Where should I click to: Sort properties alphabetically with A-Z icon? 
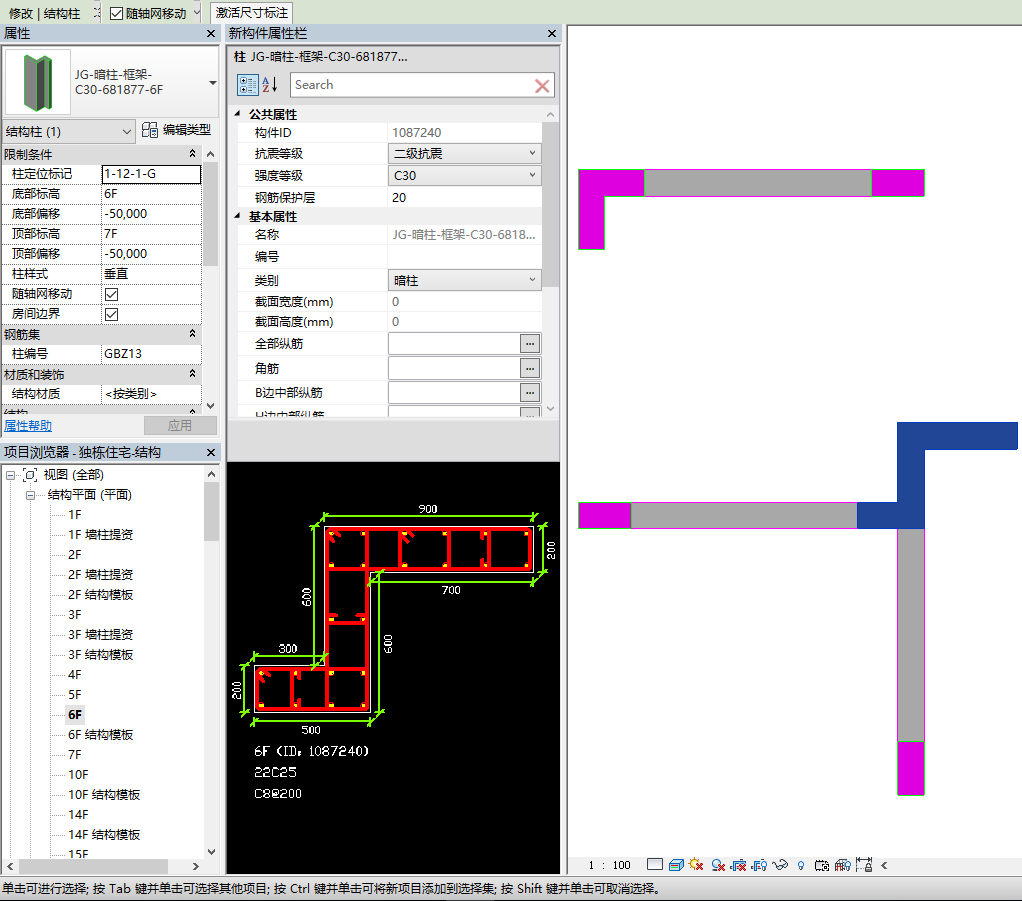coord(270,85)
